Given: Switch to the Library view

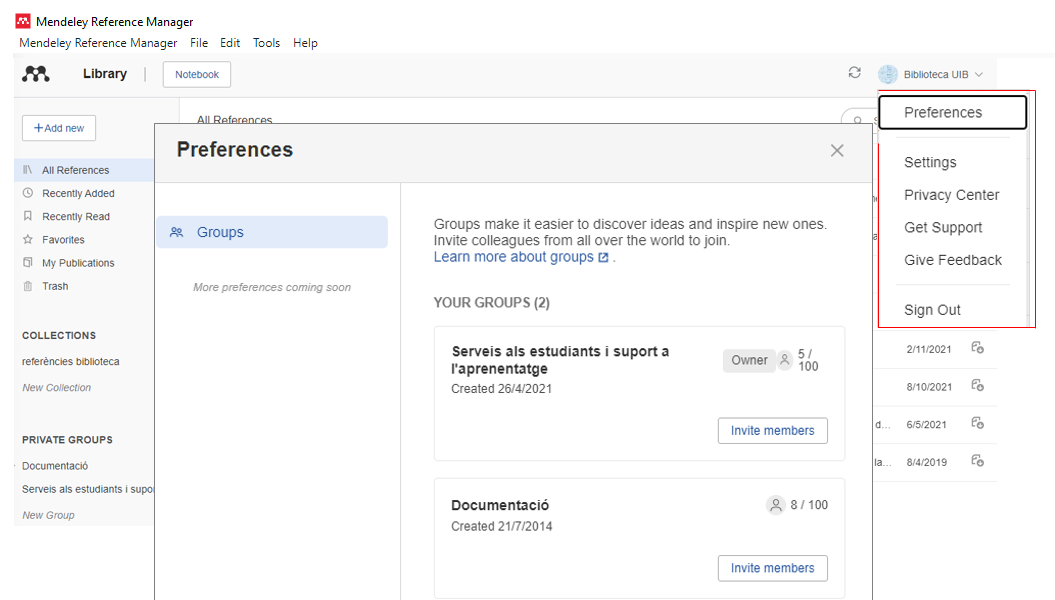Looking at the screenshot, I should point(105,74).
